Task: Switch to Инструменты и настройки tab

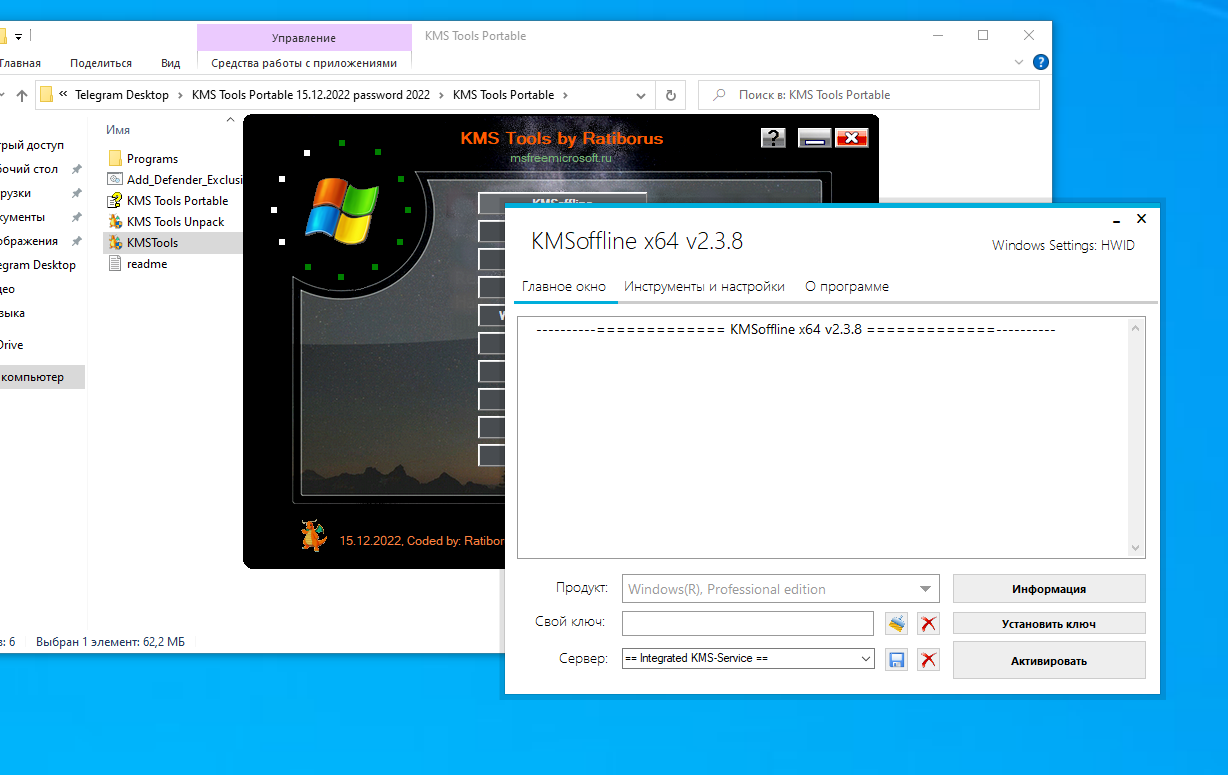Action: [x=704, y=286]
